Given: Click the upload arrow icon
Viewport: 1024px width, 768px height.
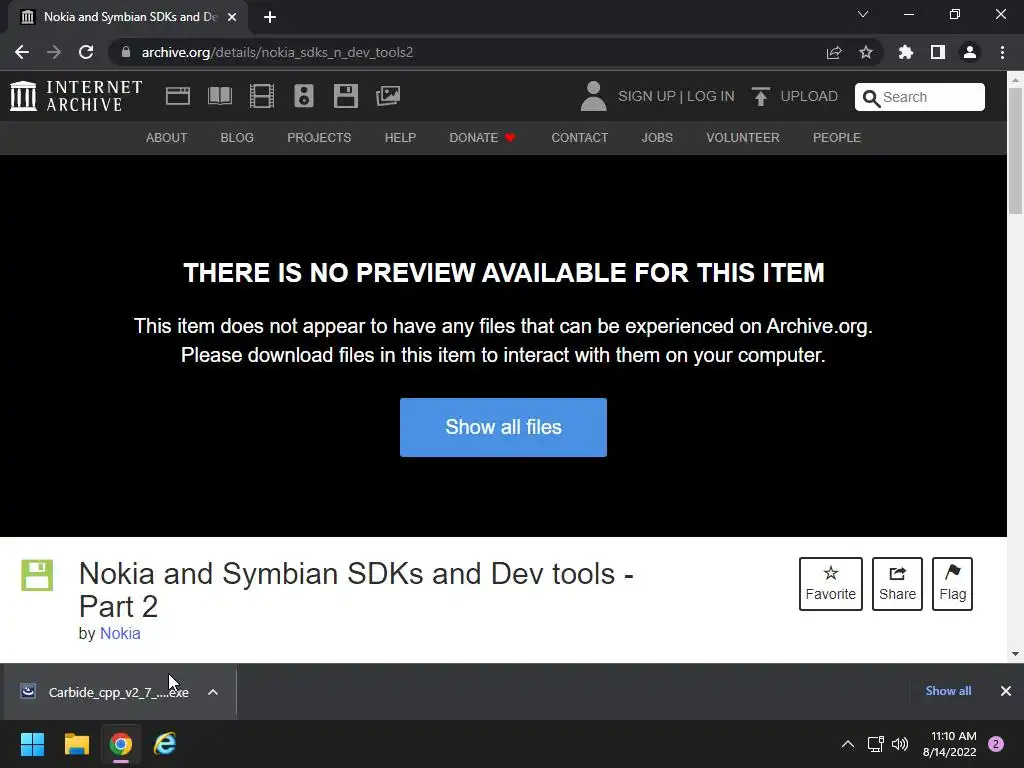Looking at the screenshot, I should [x=760, y=97].
